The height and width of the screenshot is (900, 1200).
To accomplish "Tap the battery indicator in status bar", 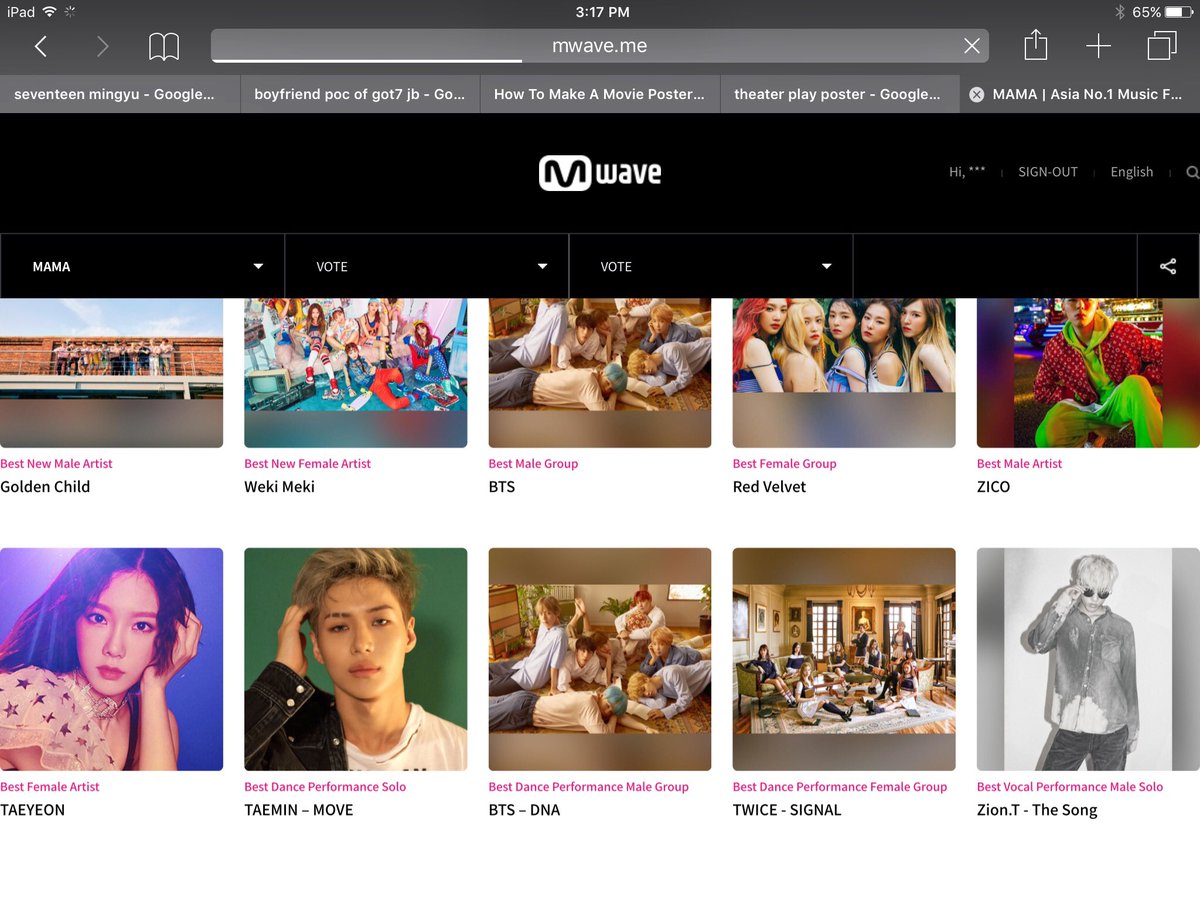I will (1180, 12).
